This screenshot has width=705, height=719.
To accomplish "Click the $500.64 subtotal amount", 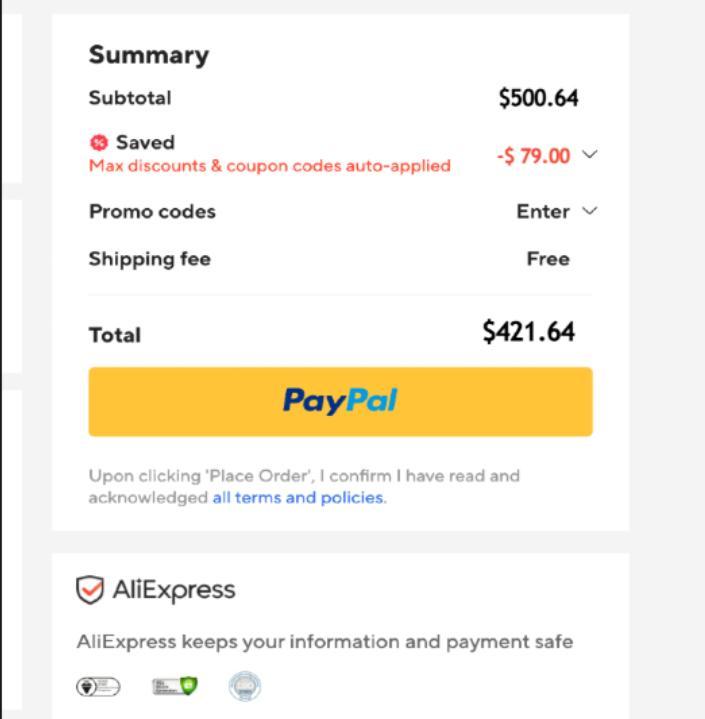I will [538, 98].
